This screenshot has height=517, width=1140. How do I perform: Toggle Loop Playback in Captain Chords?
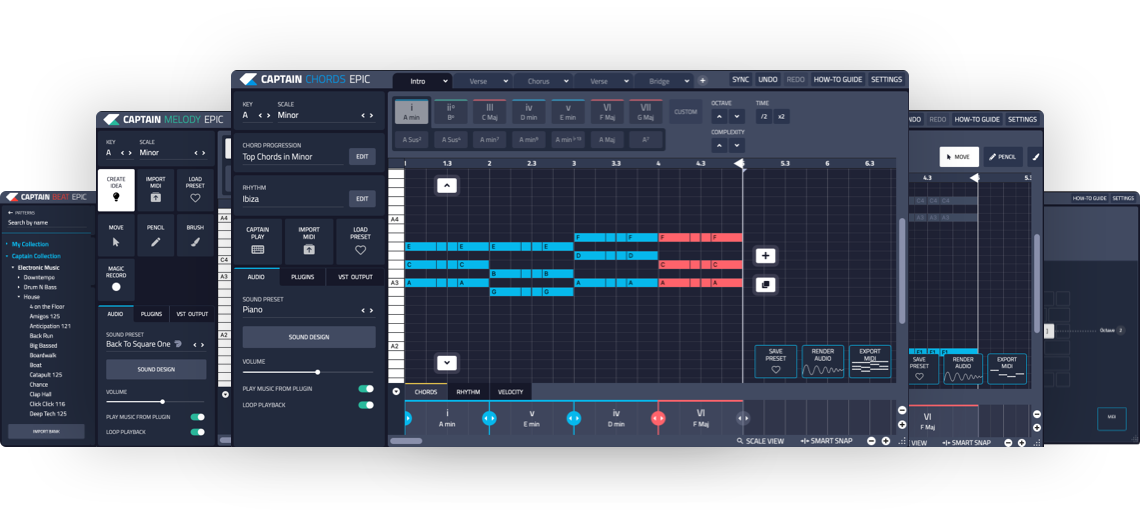coord(366,405)
